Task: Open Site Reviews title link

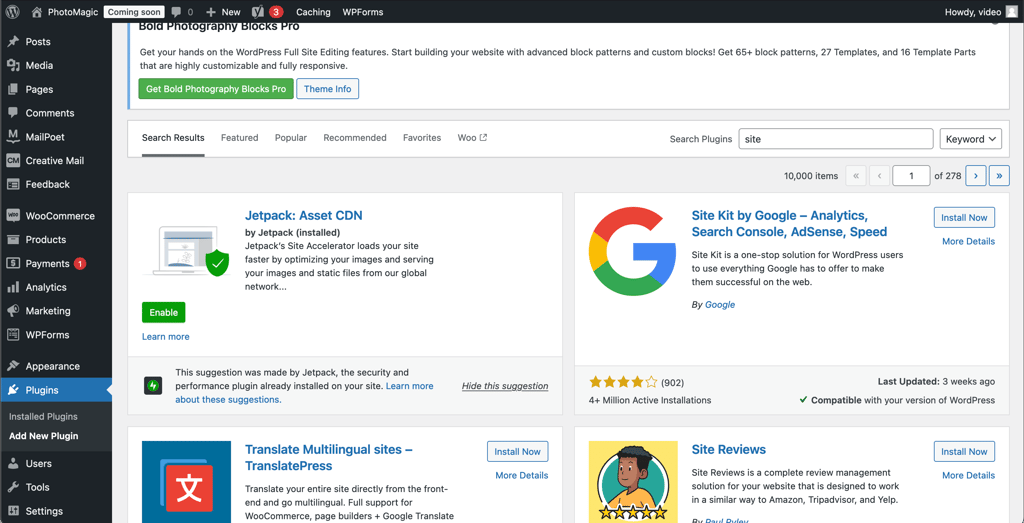Action: pyautogui.click(x=729, y=449)
